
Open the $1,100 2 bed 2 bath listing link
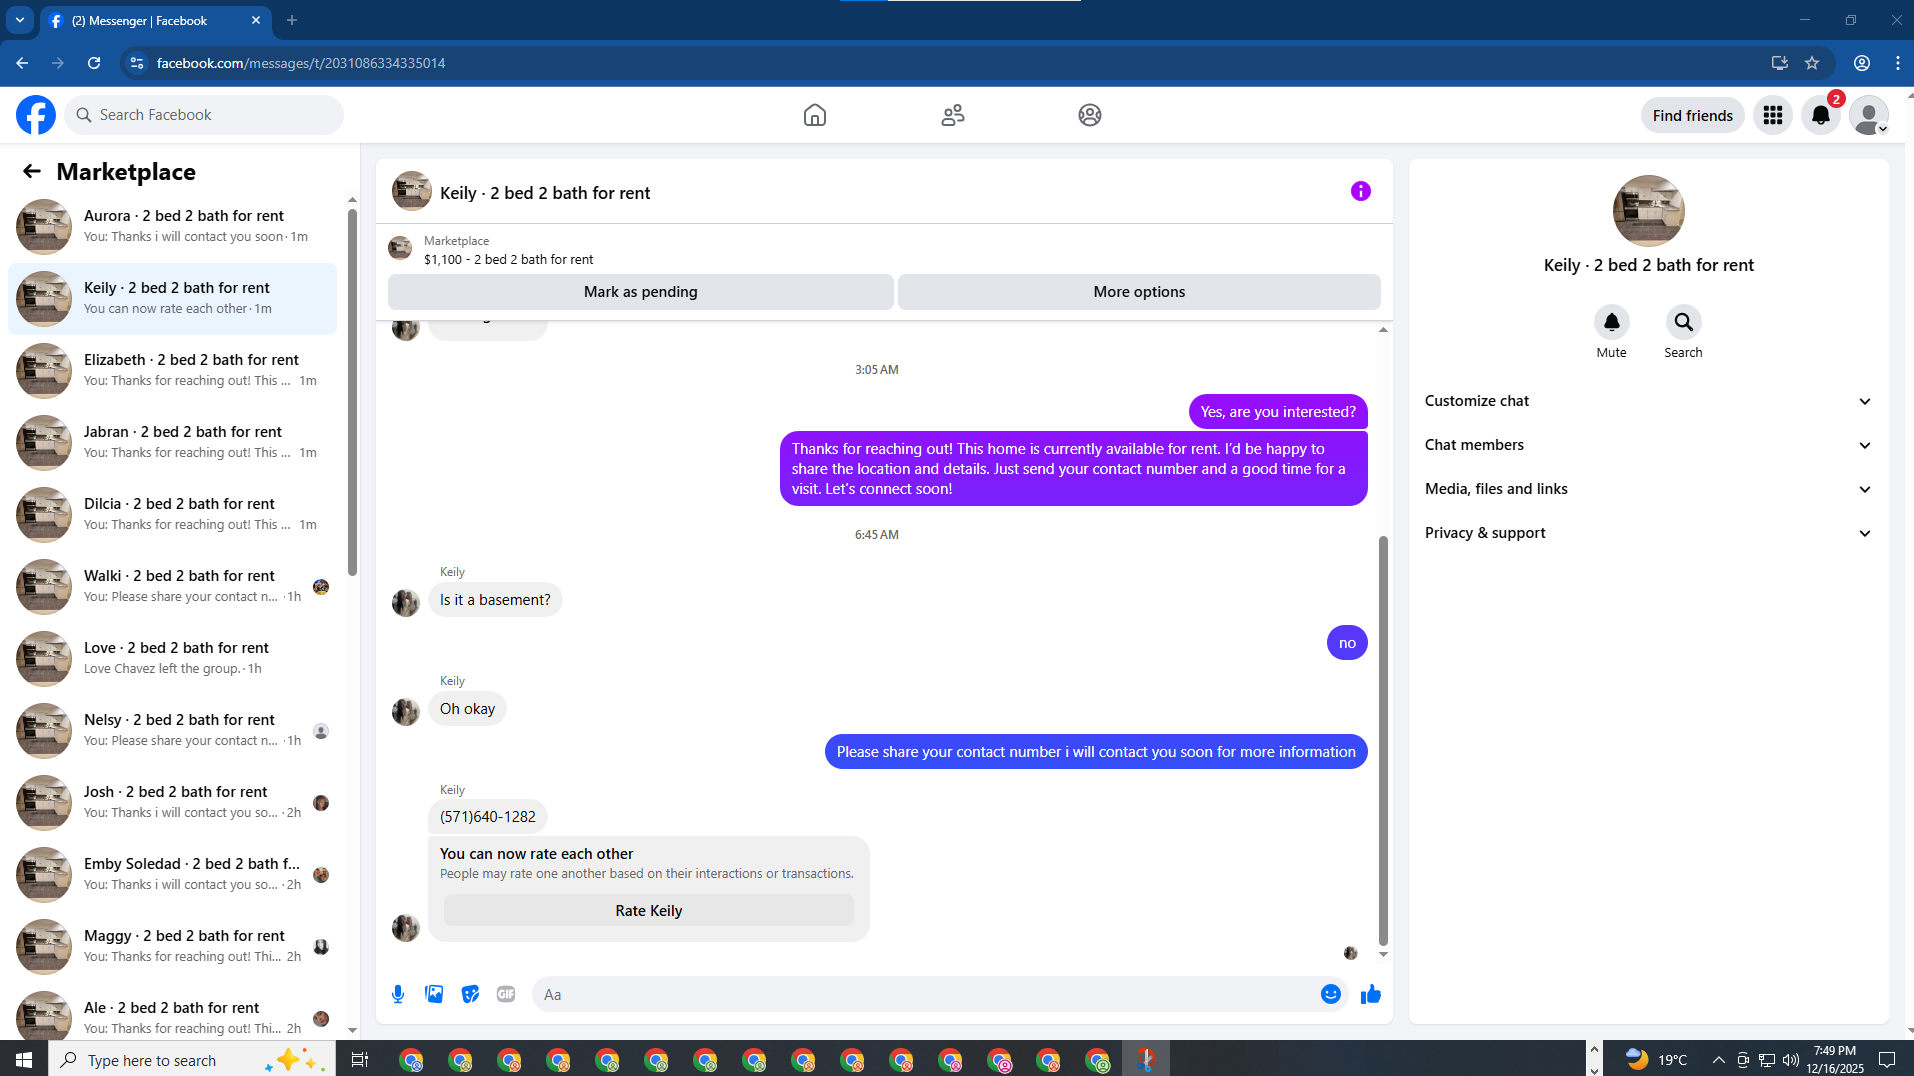coord(509,260)
